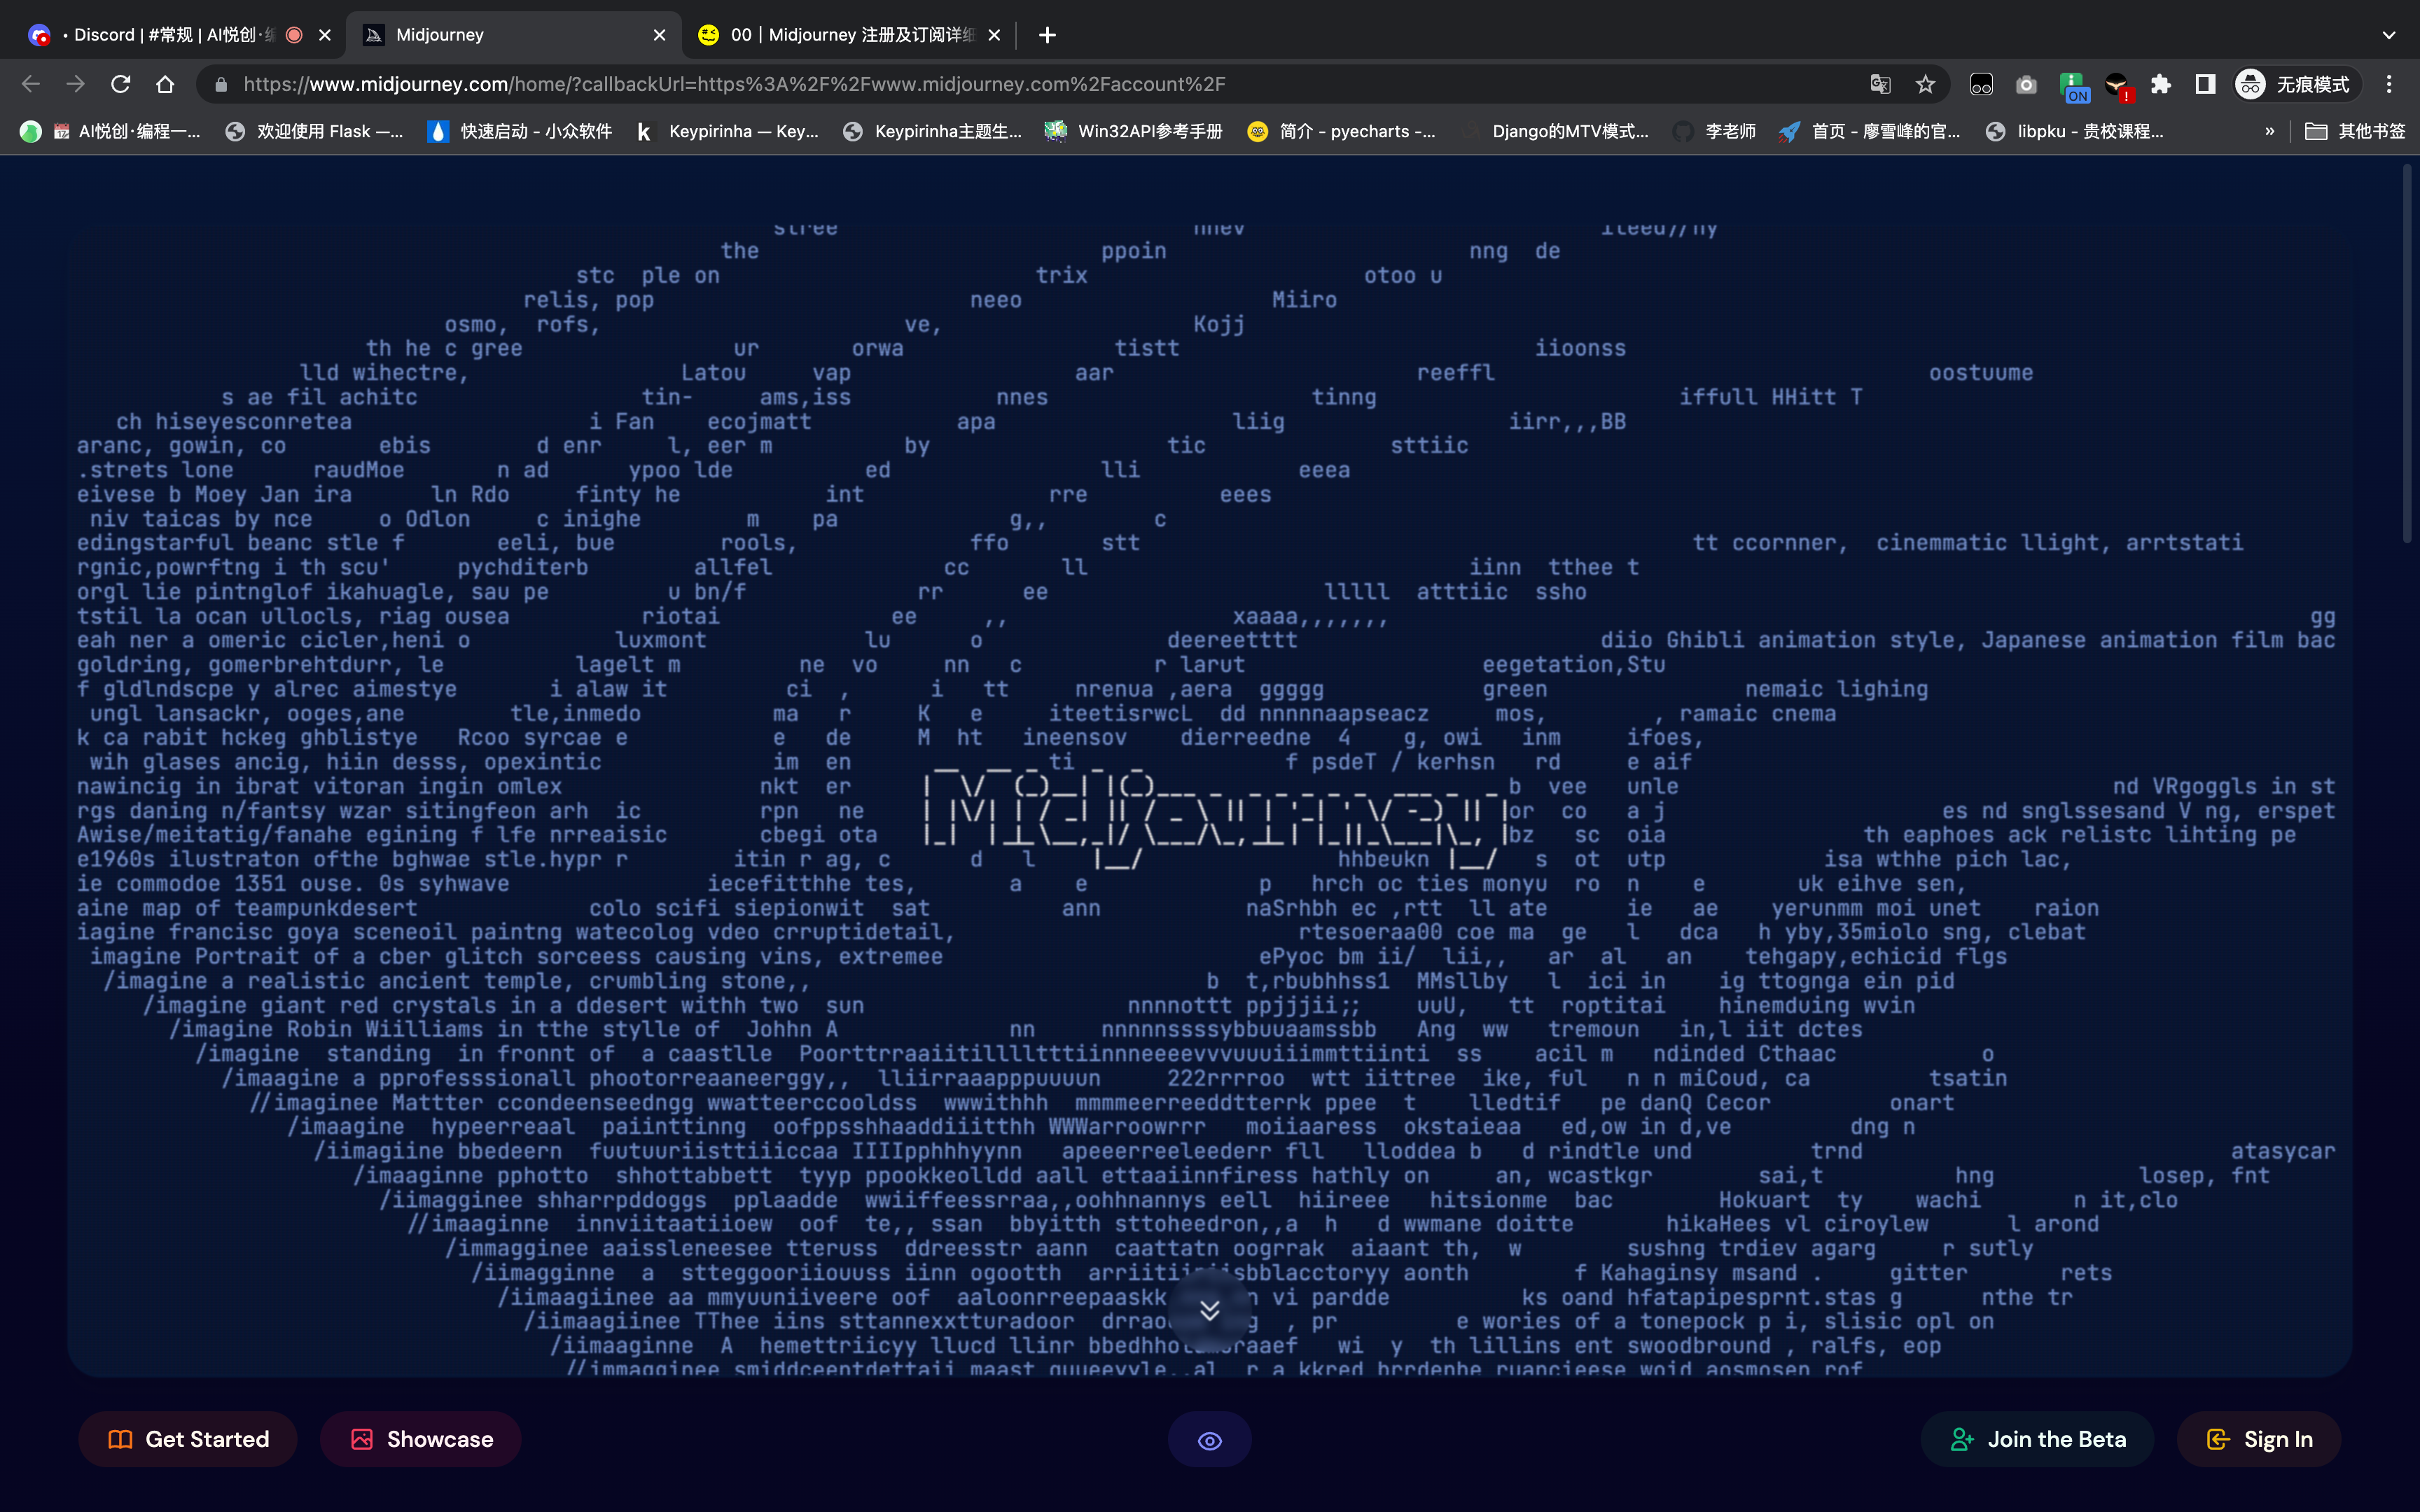Open the 快速启动 - 小众软件 bookmark
This screenshot has height=1512, width=2420.
click(x=520, y=131)
